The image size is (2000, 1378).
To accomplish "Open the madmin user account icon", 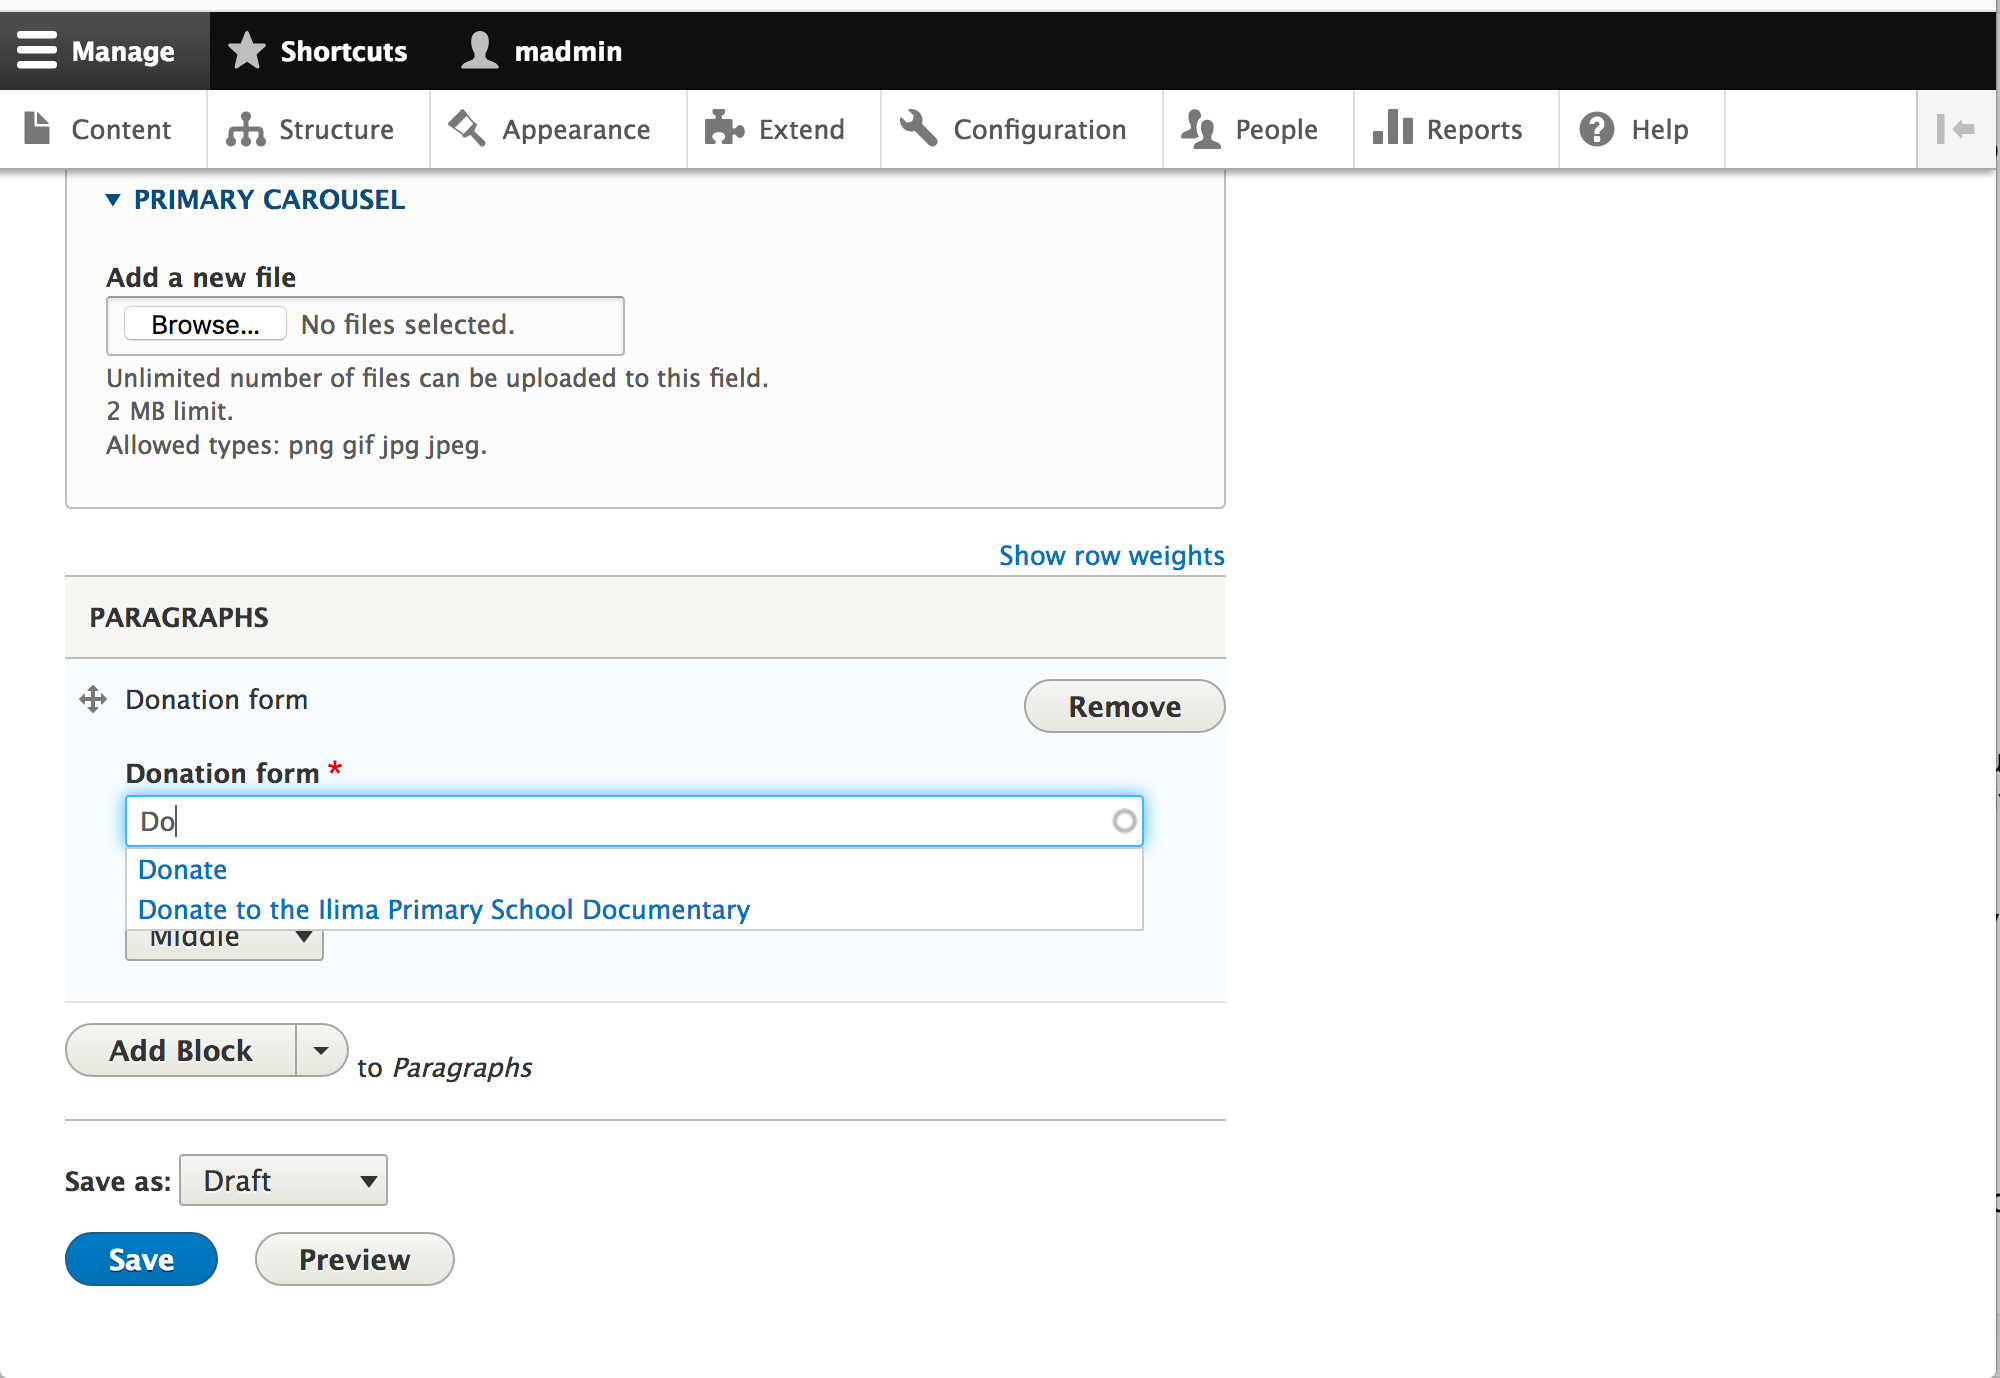I will click(x=479, y=49).
